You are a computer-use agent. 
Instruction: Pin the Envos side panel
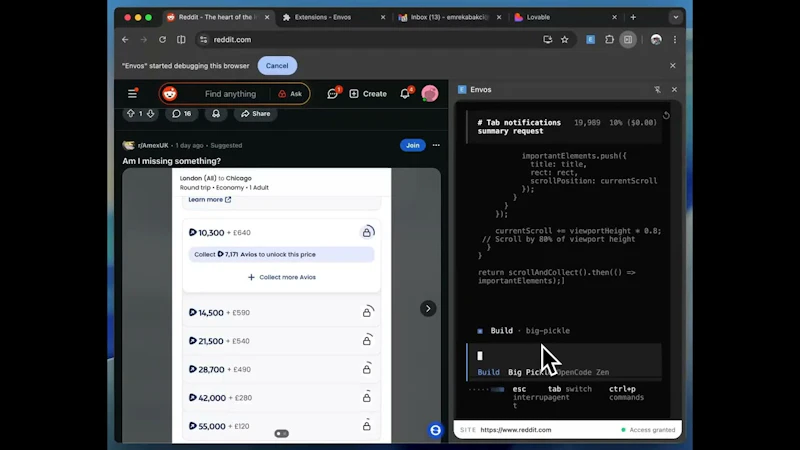[x=657, y=89]
